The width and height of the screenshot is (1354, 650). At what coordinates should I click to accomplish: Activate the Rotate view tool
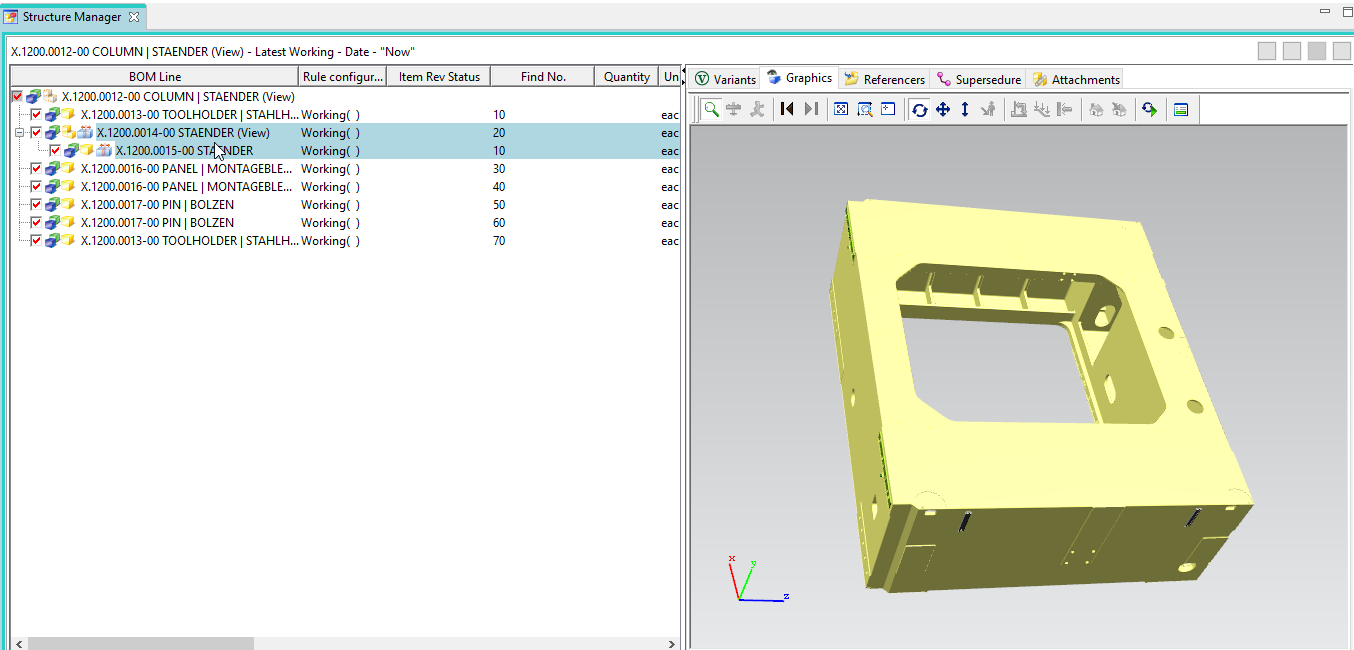(919, 110)
